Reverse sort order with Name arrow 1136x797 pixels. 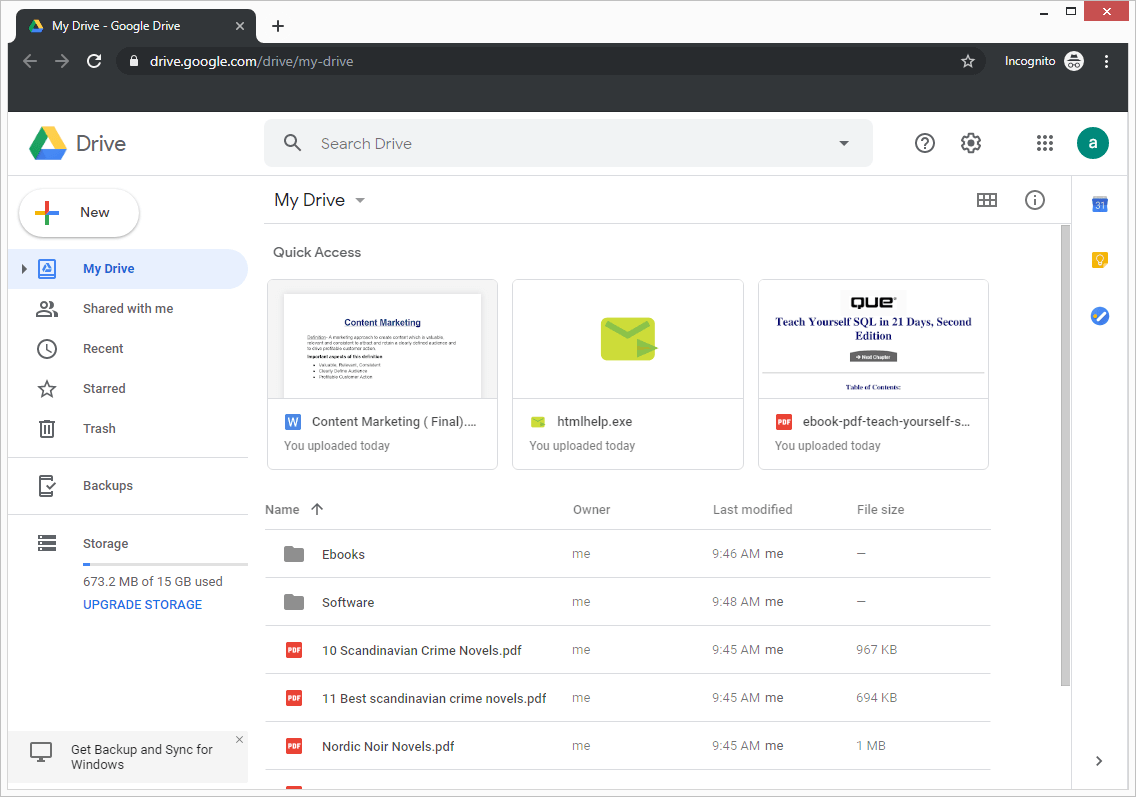coord(317,509)
